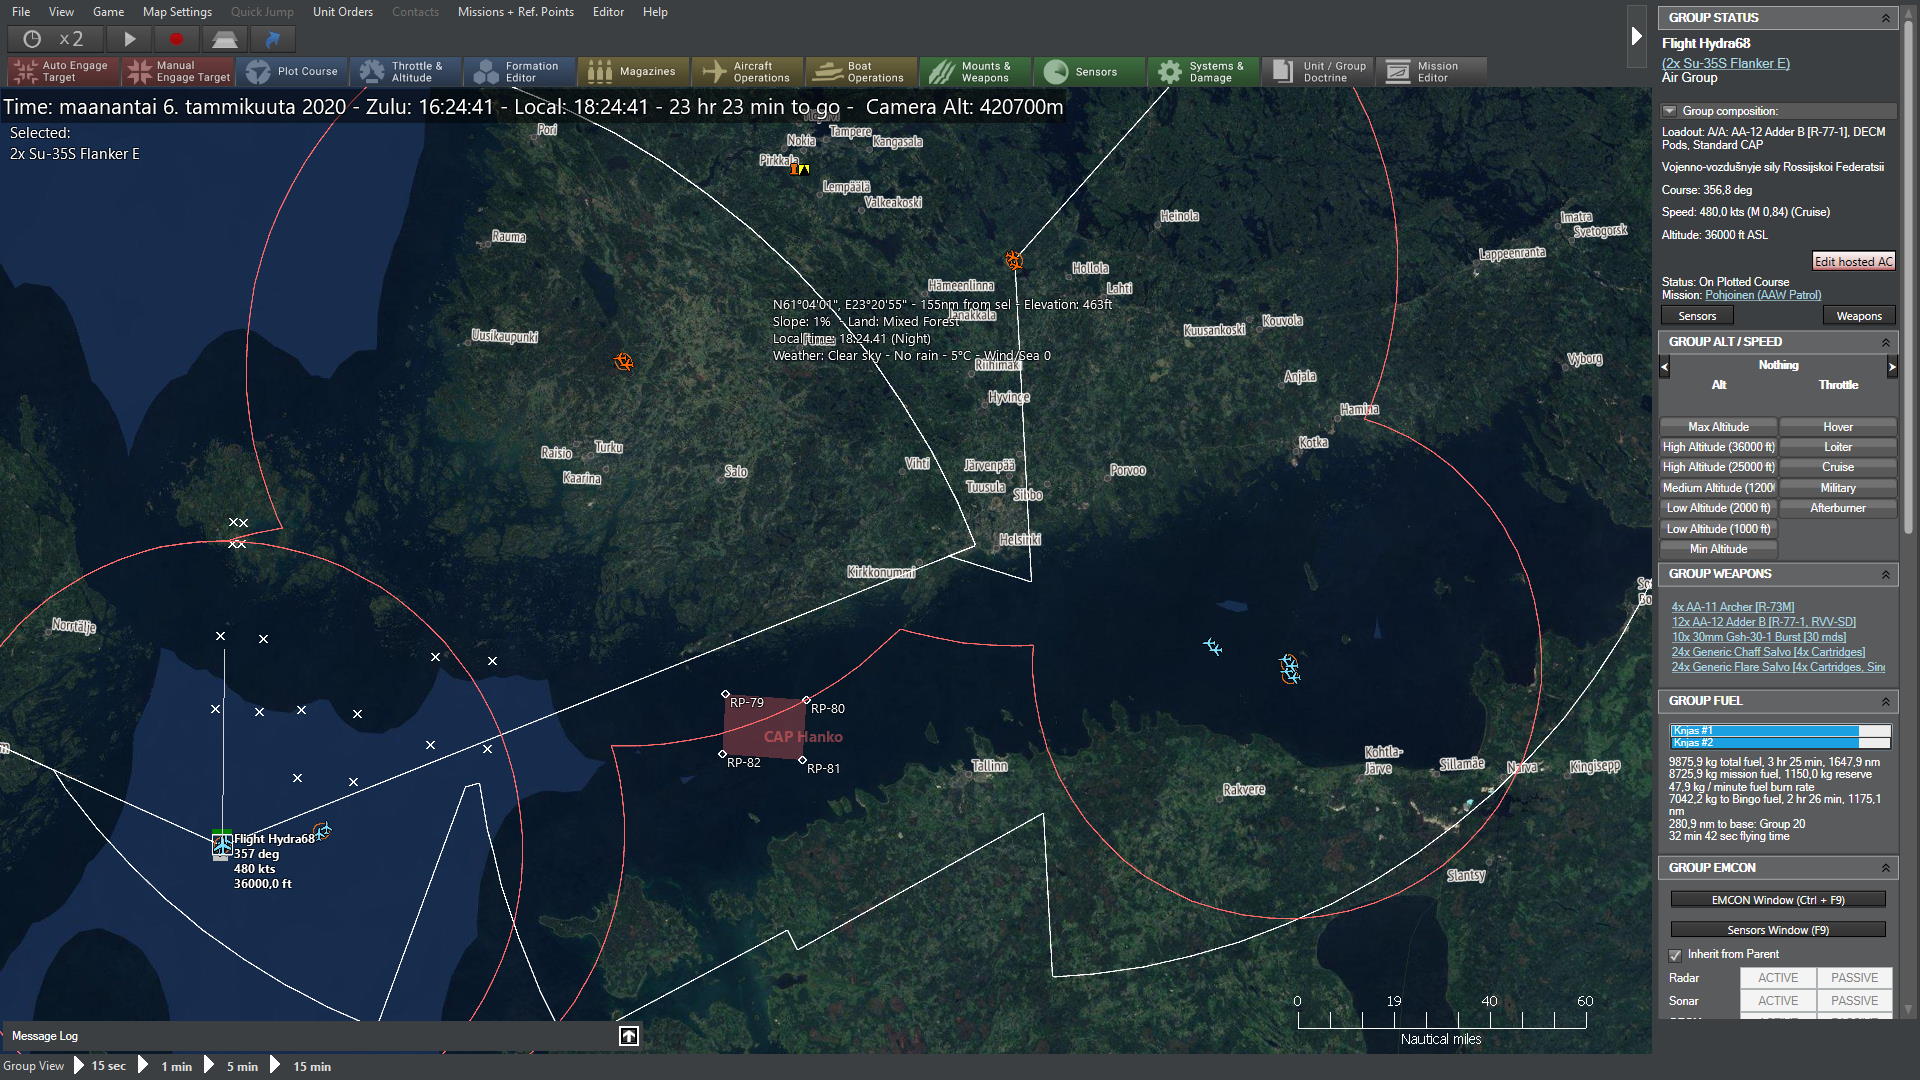Click the map layers stack icon

(225, 39)
